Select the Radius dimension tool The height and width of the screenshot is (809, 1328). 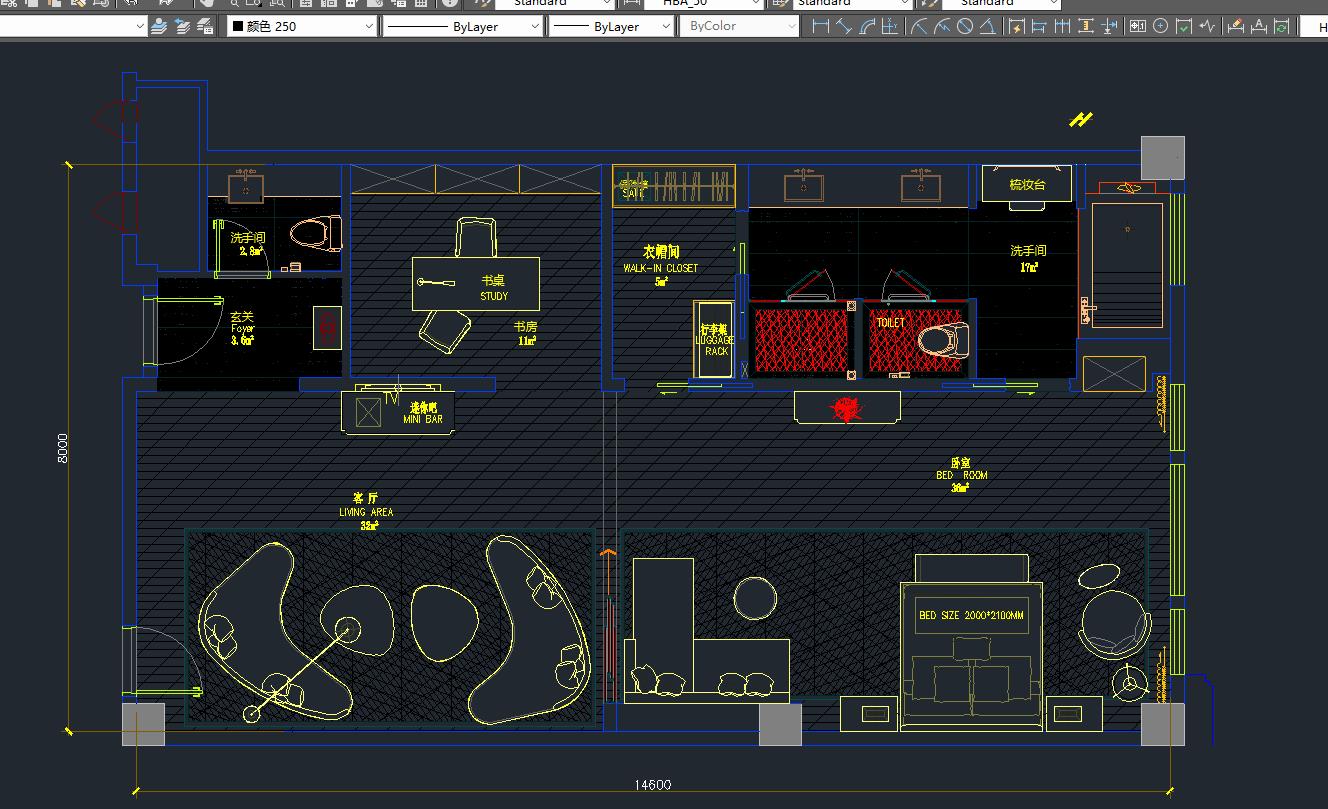pos(919,27)
